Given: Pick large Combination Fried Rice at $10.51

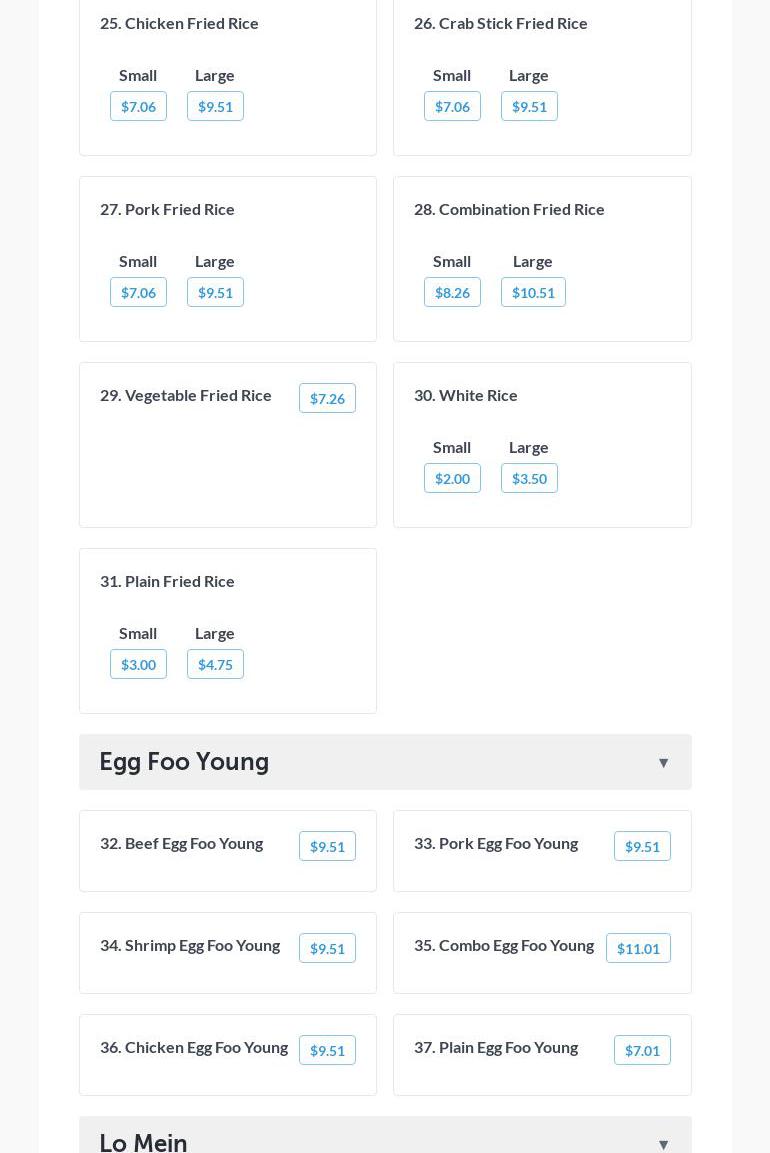Looking at the screenshot, I should point(533,293).
